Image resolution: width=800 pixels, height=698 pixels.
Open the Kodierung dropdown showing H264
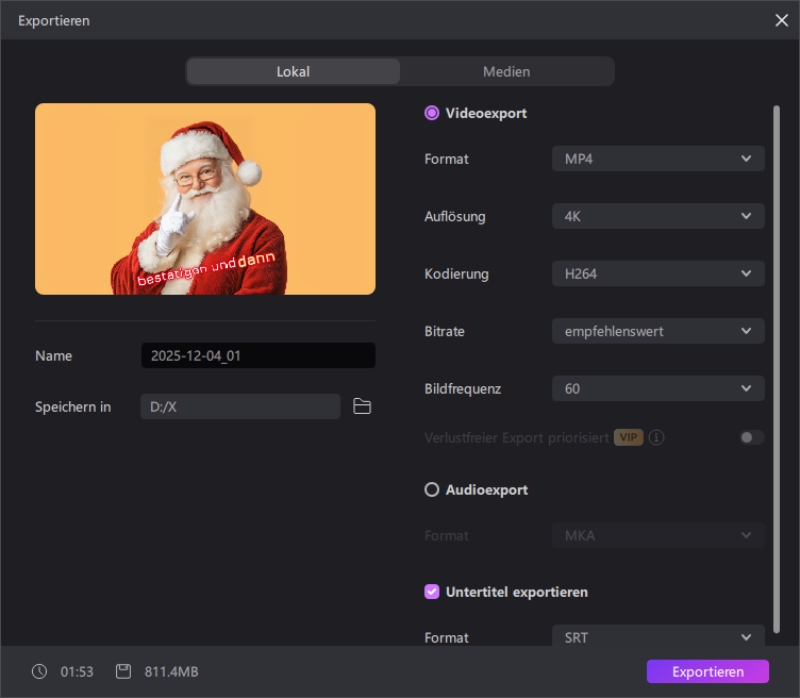658,273
